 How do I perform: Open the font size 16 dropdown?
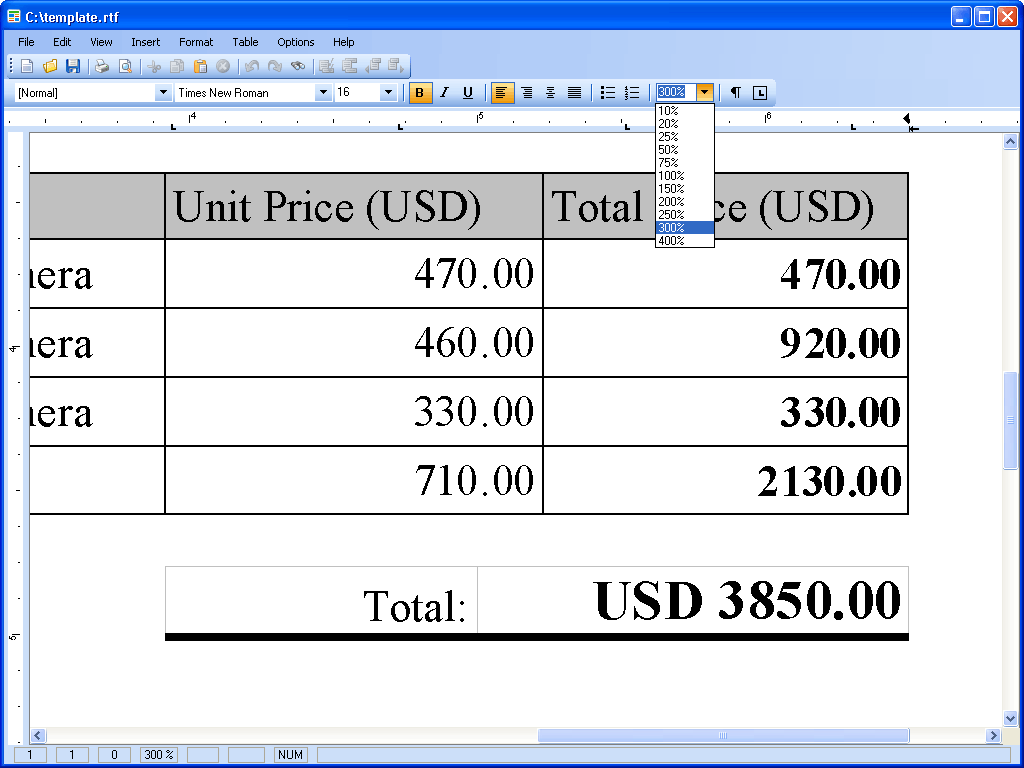(389, 93)
